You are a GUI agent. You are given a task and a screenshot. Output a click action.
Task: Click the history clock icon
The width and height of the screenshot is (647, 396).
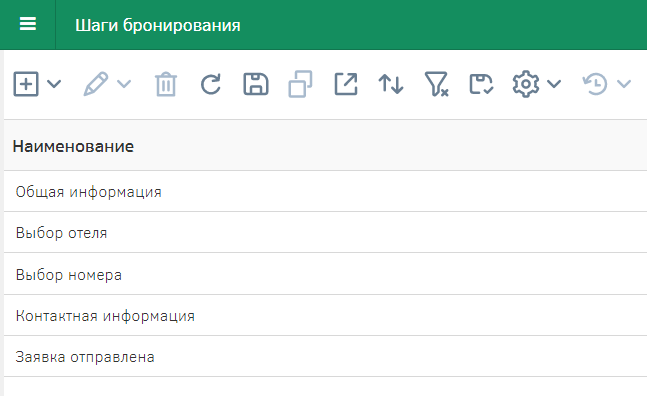tap(595, 84)
